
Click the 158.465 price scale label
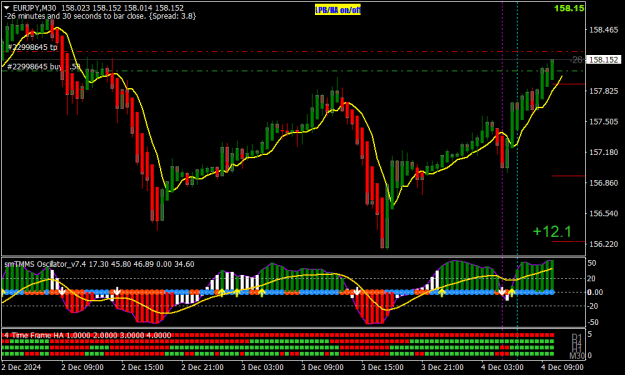[604, 30]
